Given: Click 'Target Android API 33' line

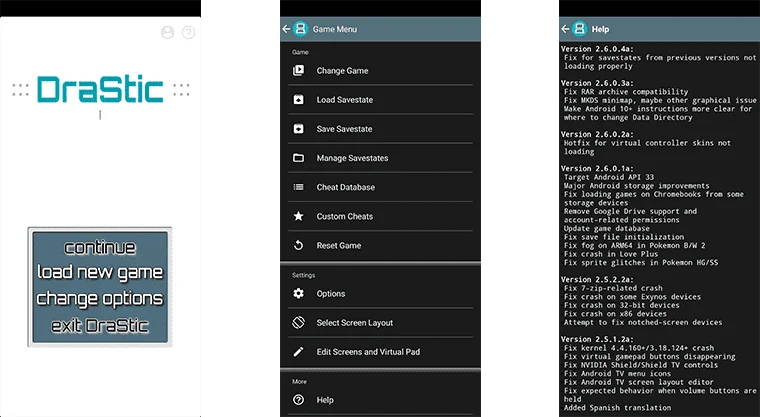Looking at the screenshot, I should [609, 177].
